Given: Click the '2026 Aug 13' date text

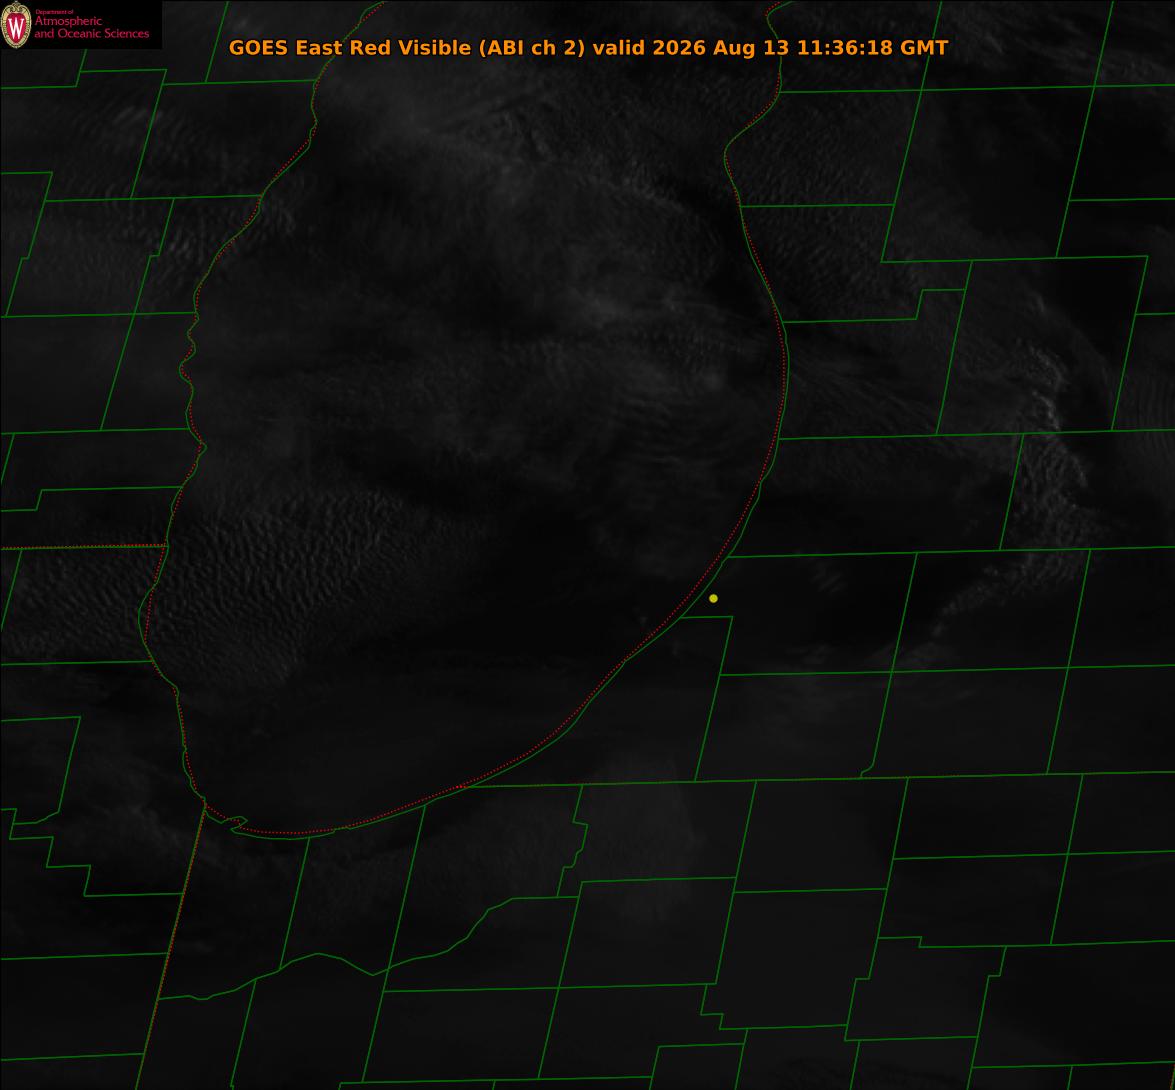Looking at the screenshot, I should coord(721,48).
